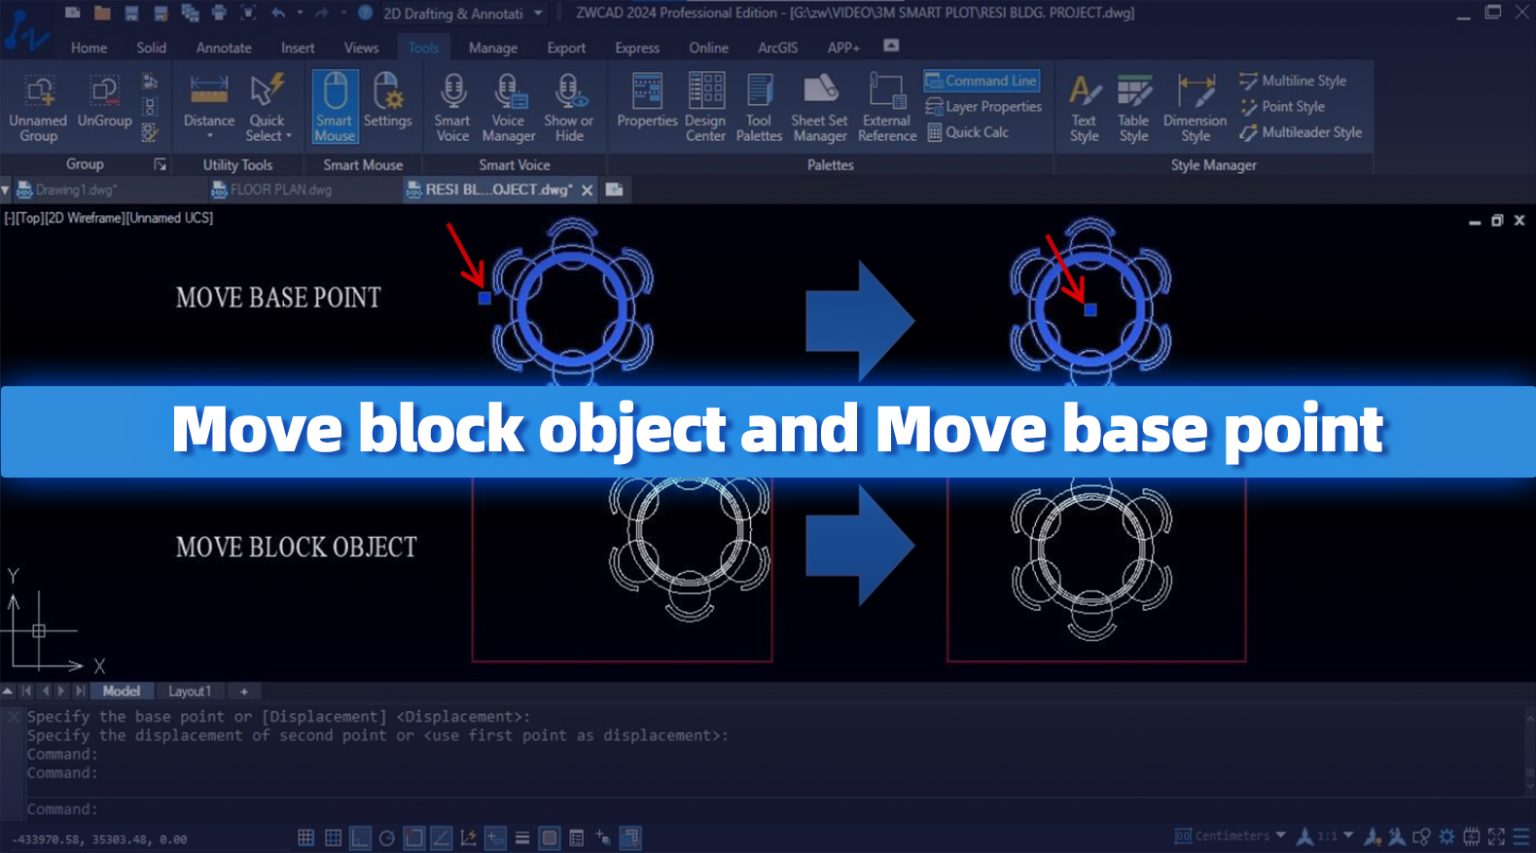Image resolution: width=1536 pixels, height=853 pixels.
Task: Open the Table Style manager
Action: tap(1134, 105)
